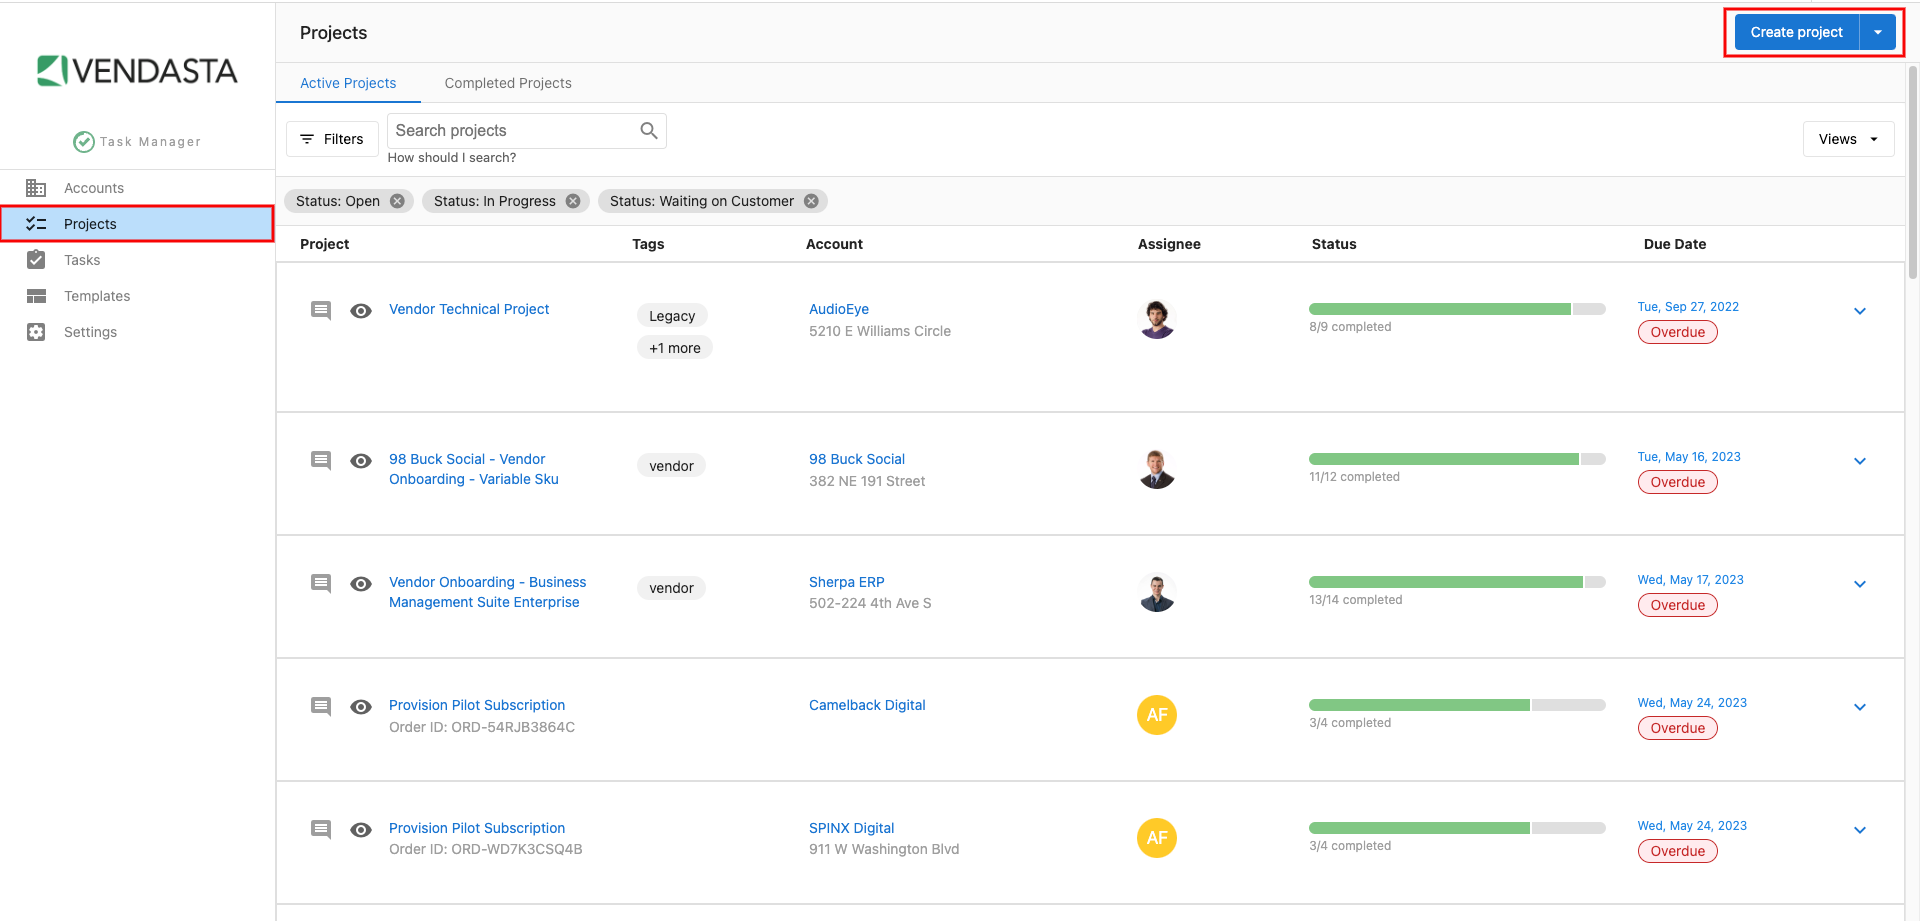Open the Filters panel
The image size is (1920, 921).
click(332, 139)
